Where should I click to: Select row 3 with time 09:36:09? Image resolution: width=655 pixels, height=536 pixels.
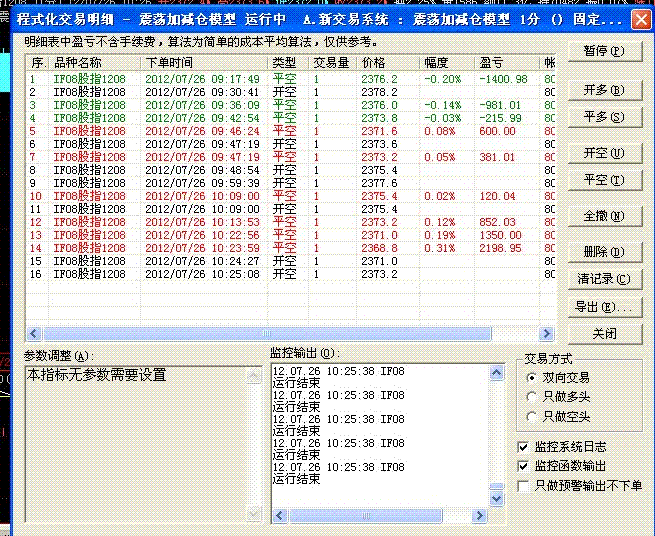tap(291, 105)
